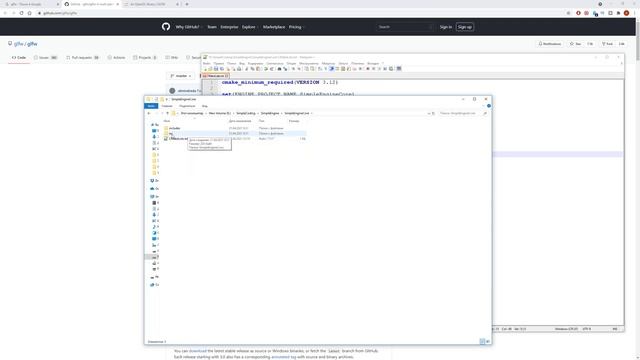Click Replace icon in Notepad++ toolbar
Viewport: 640px width, 360px height.
(285, 69)
